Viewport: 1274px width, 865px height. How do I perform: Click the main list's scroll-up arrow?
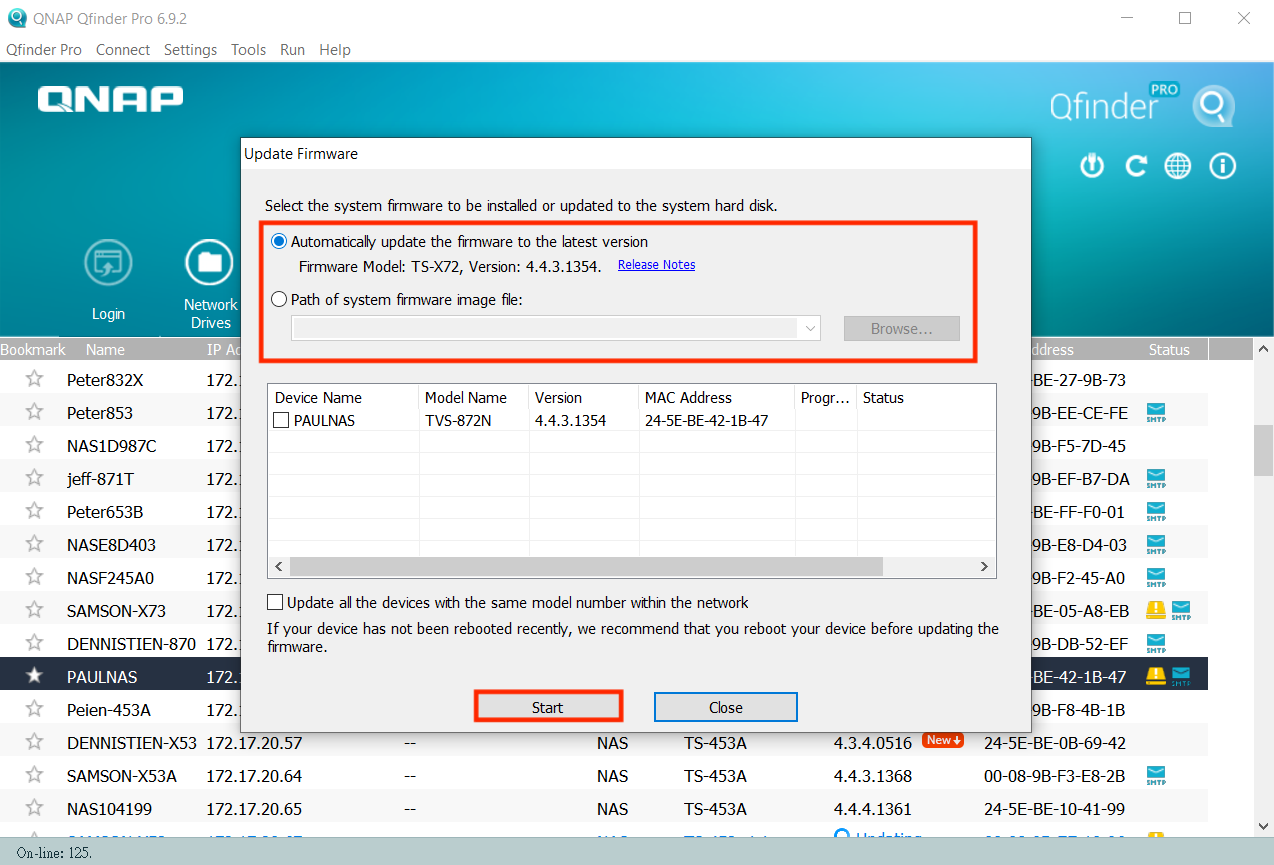[1263, 350]
